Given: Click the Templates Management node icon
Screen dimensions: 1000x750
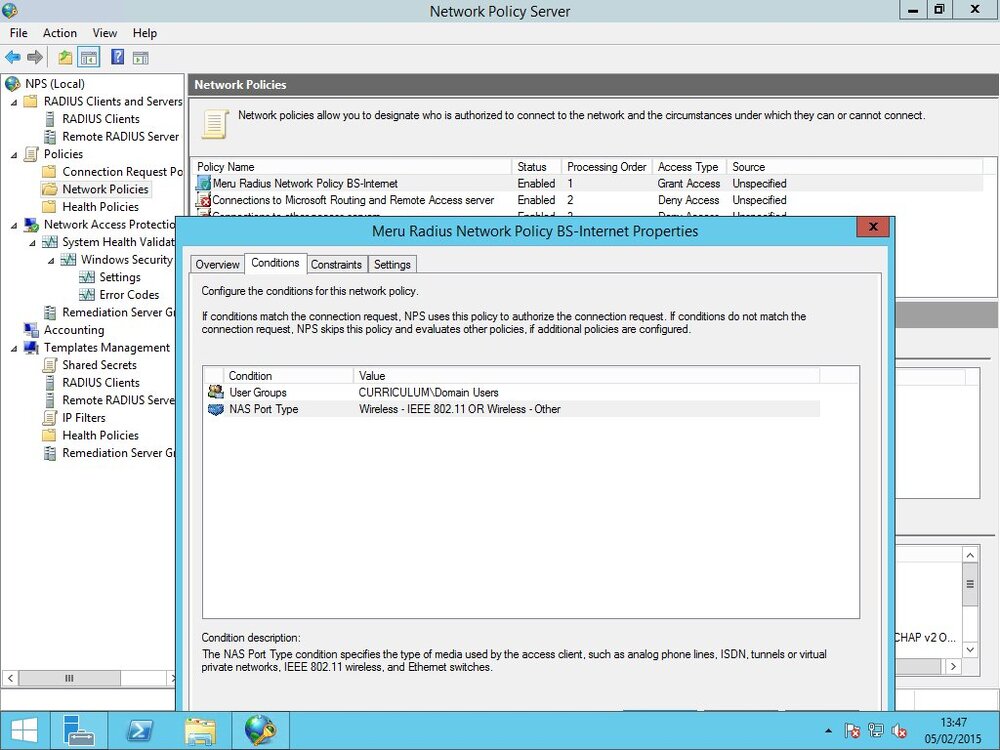Looking at the screenshot, I should (x=31, y=348).
